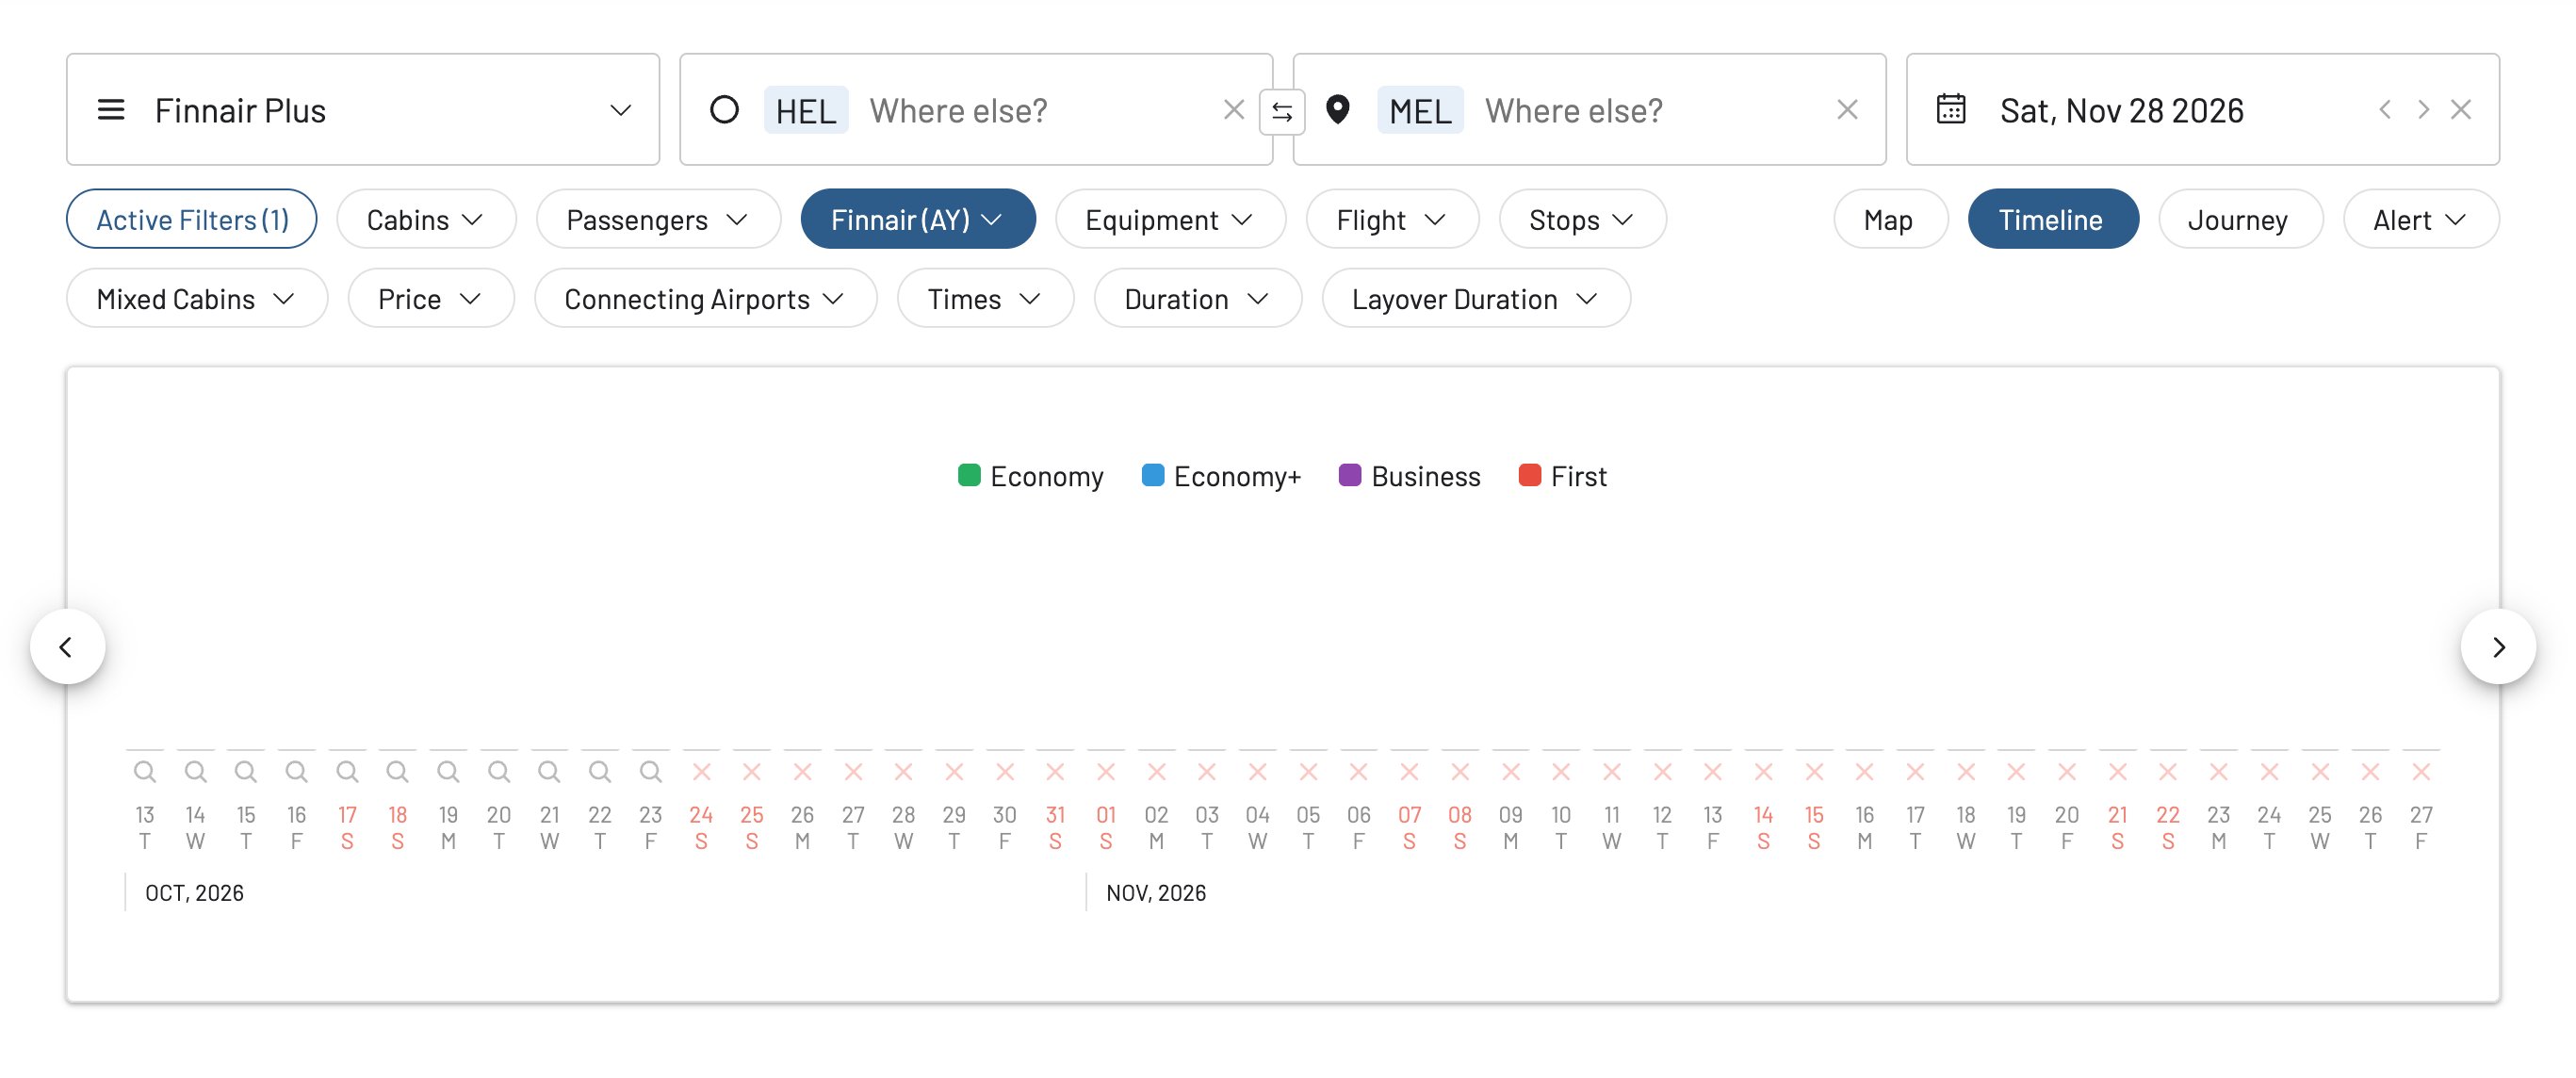Open the calendar date picker icon

[x=1953, y=109]
